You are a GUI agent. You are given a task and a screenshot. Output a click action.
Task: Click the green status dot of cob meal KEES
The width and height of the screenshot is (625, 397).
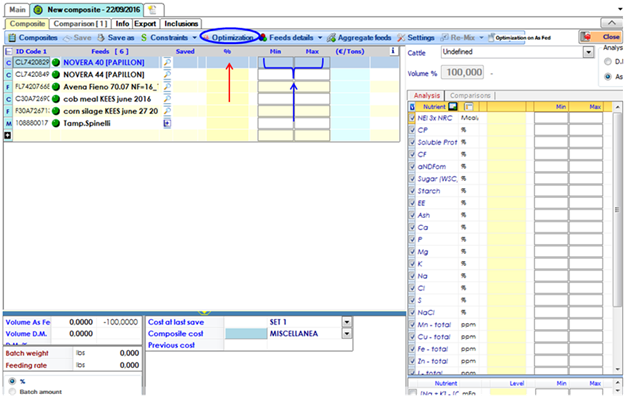click(x=56, y=99)
